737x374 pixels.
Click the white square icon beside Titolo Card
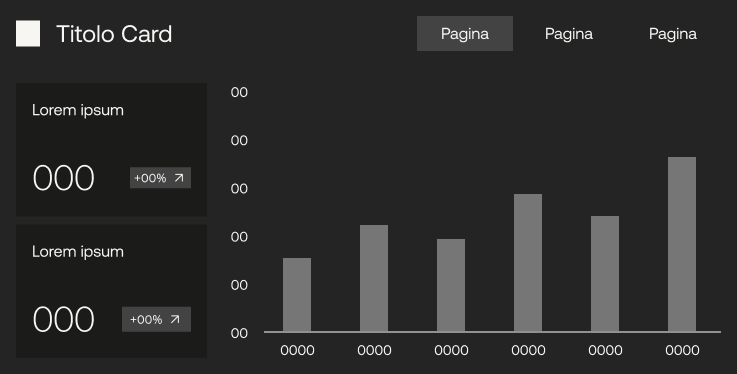(28, 33)
